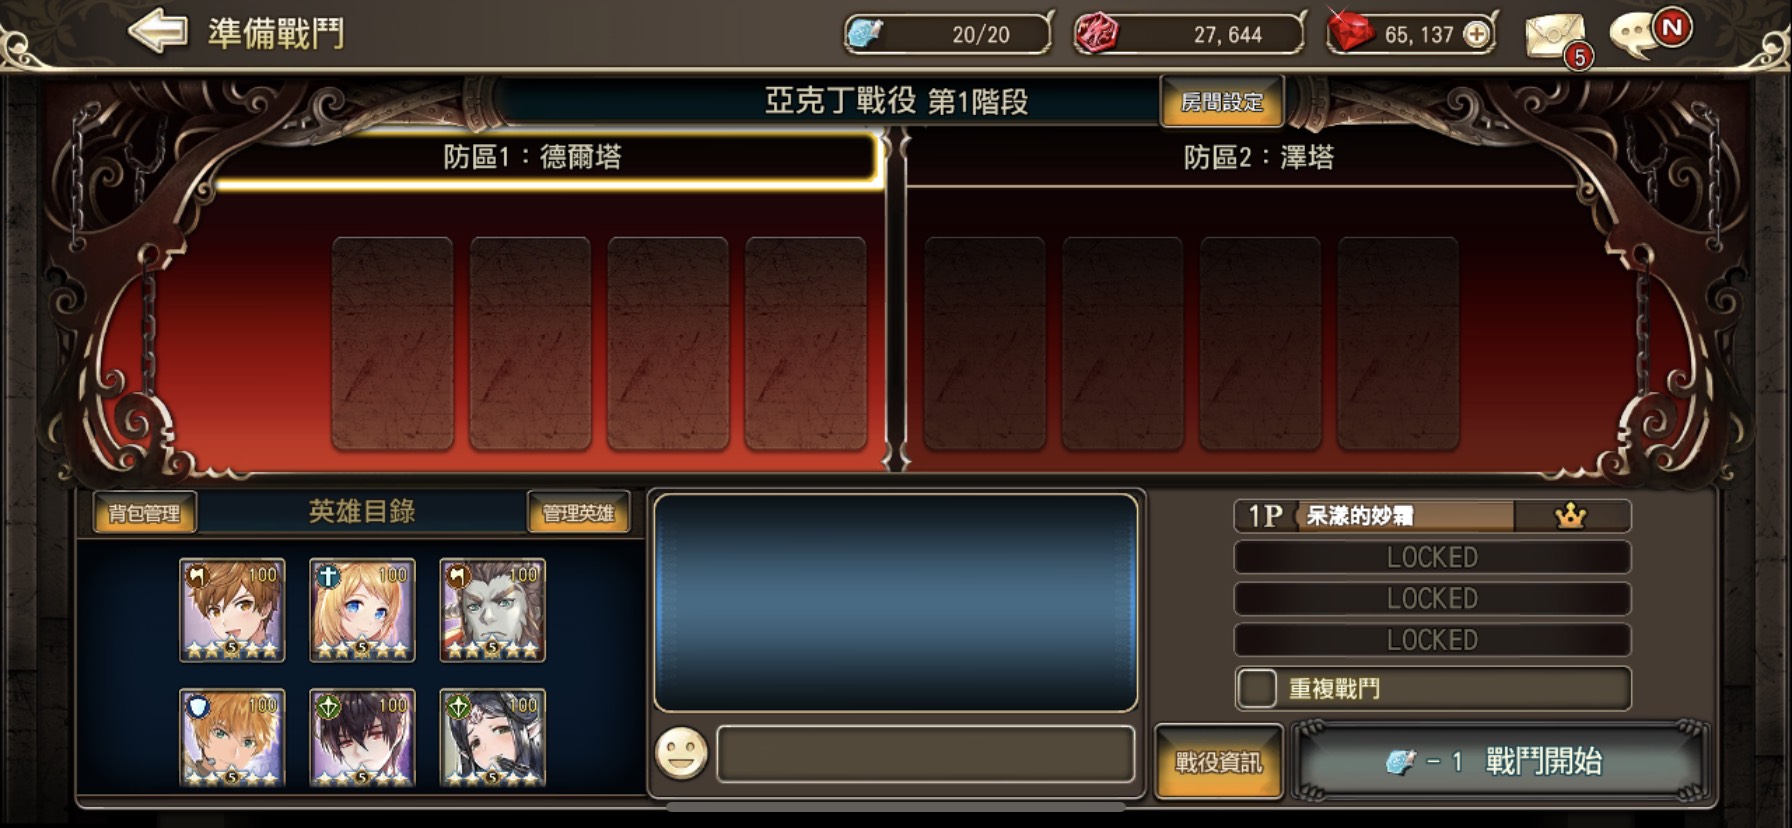Tap the plus icon to add rubies
The image size is (1792, 828).
(1476, 35)
